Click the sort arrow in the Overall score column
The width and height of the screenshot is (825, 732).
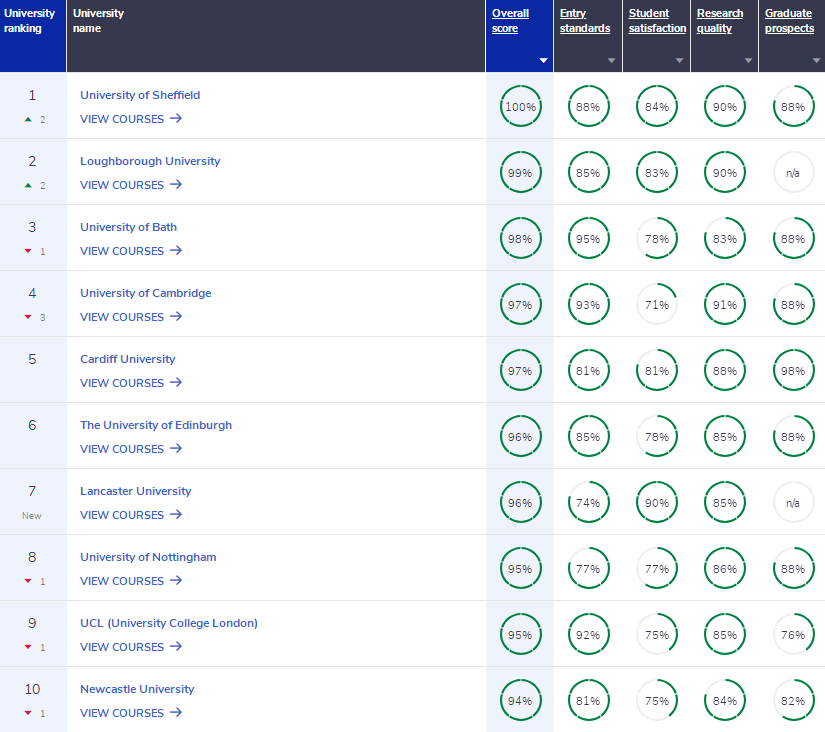(x=544, y=61)
